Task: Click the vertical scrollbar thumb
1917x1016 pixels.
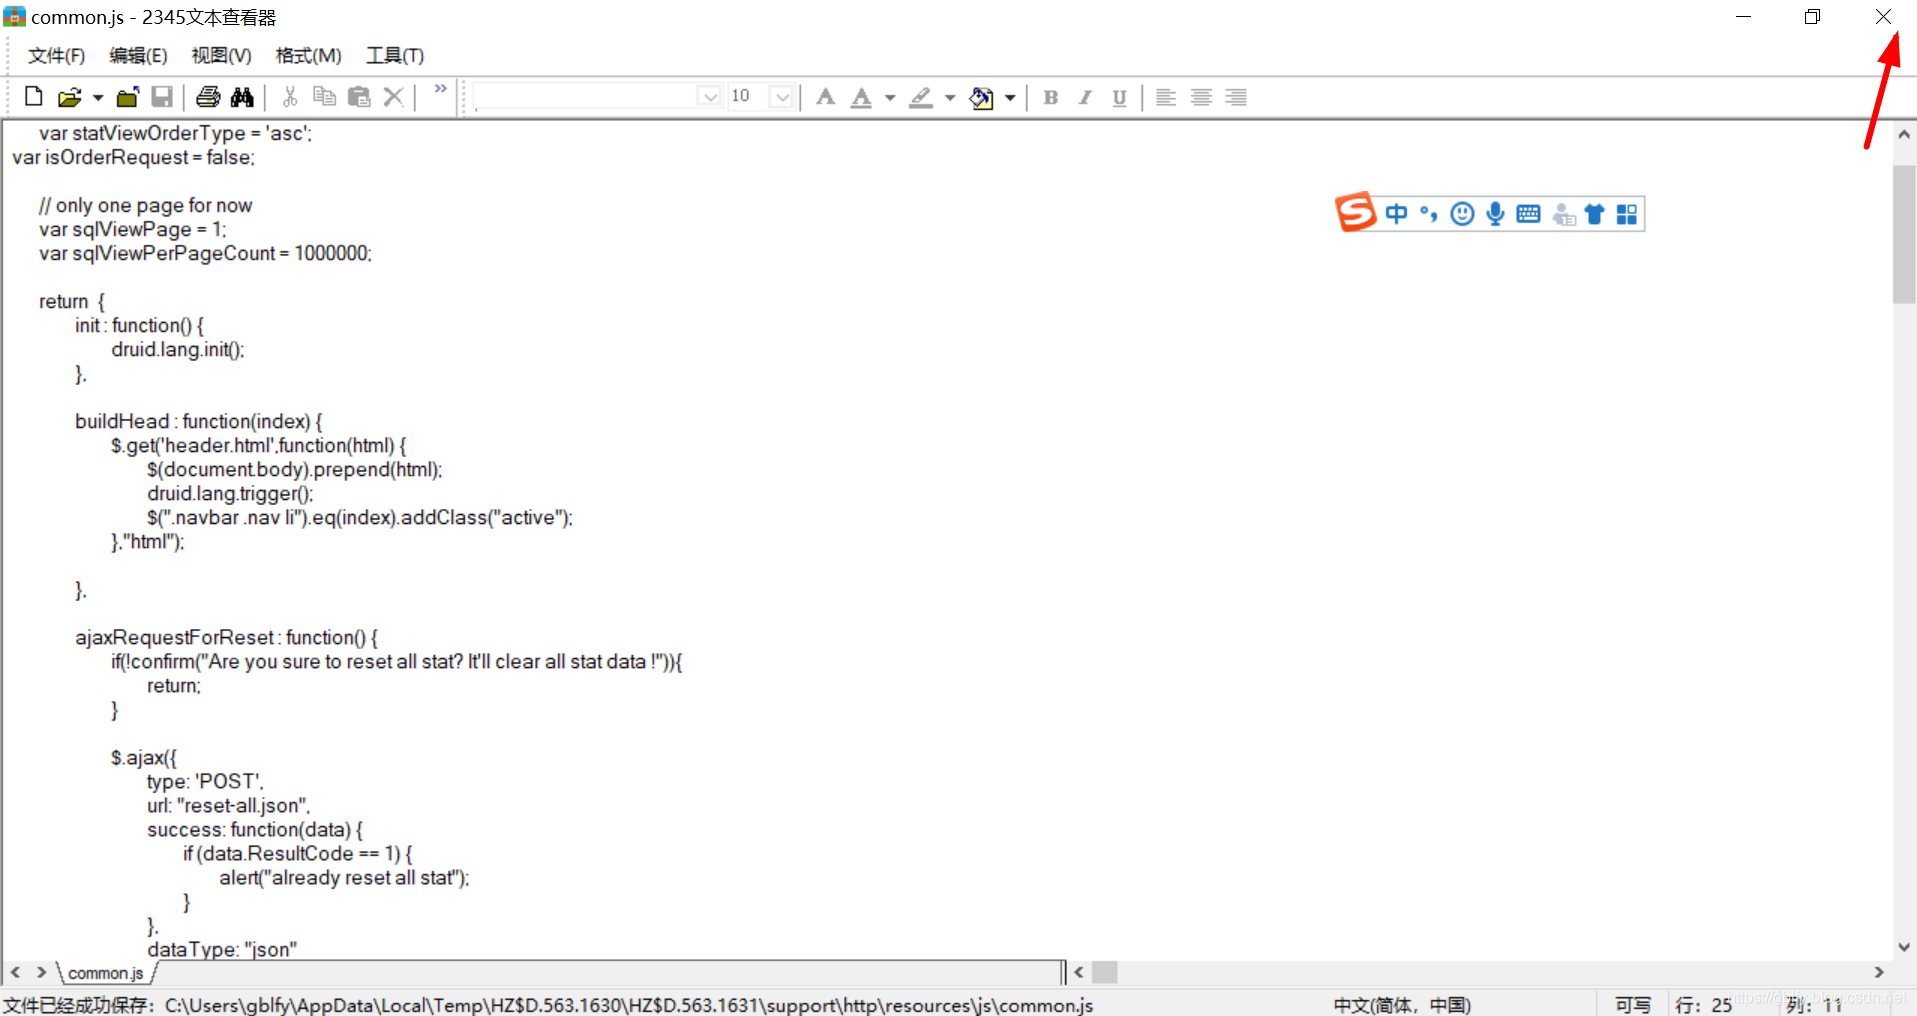Action: pos(1904,234)
